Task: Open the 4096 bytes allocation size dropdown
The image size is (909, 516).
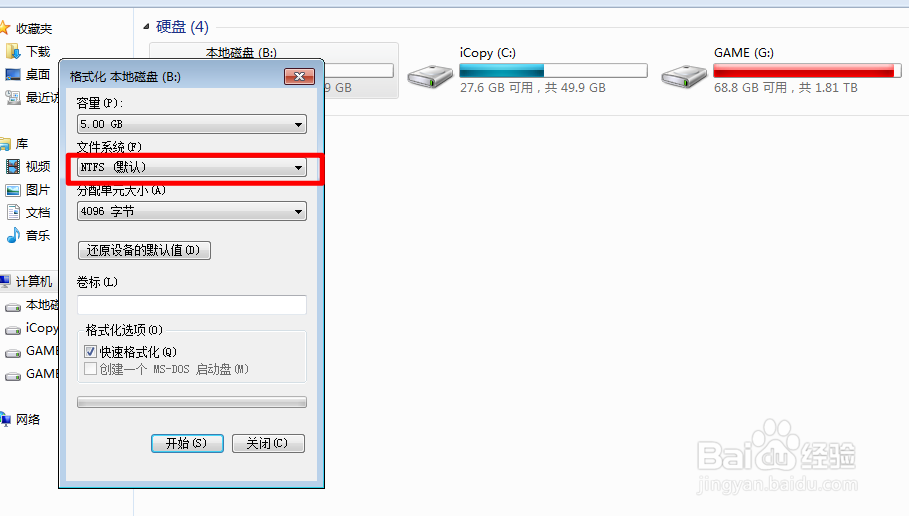Action: (192, 211)
